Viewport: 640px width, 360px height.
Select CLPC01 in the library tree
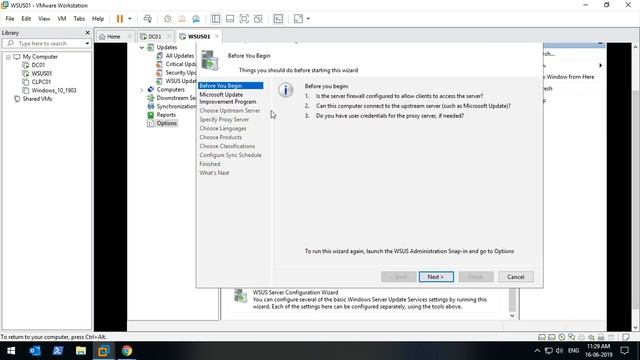(41, 82)
